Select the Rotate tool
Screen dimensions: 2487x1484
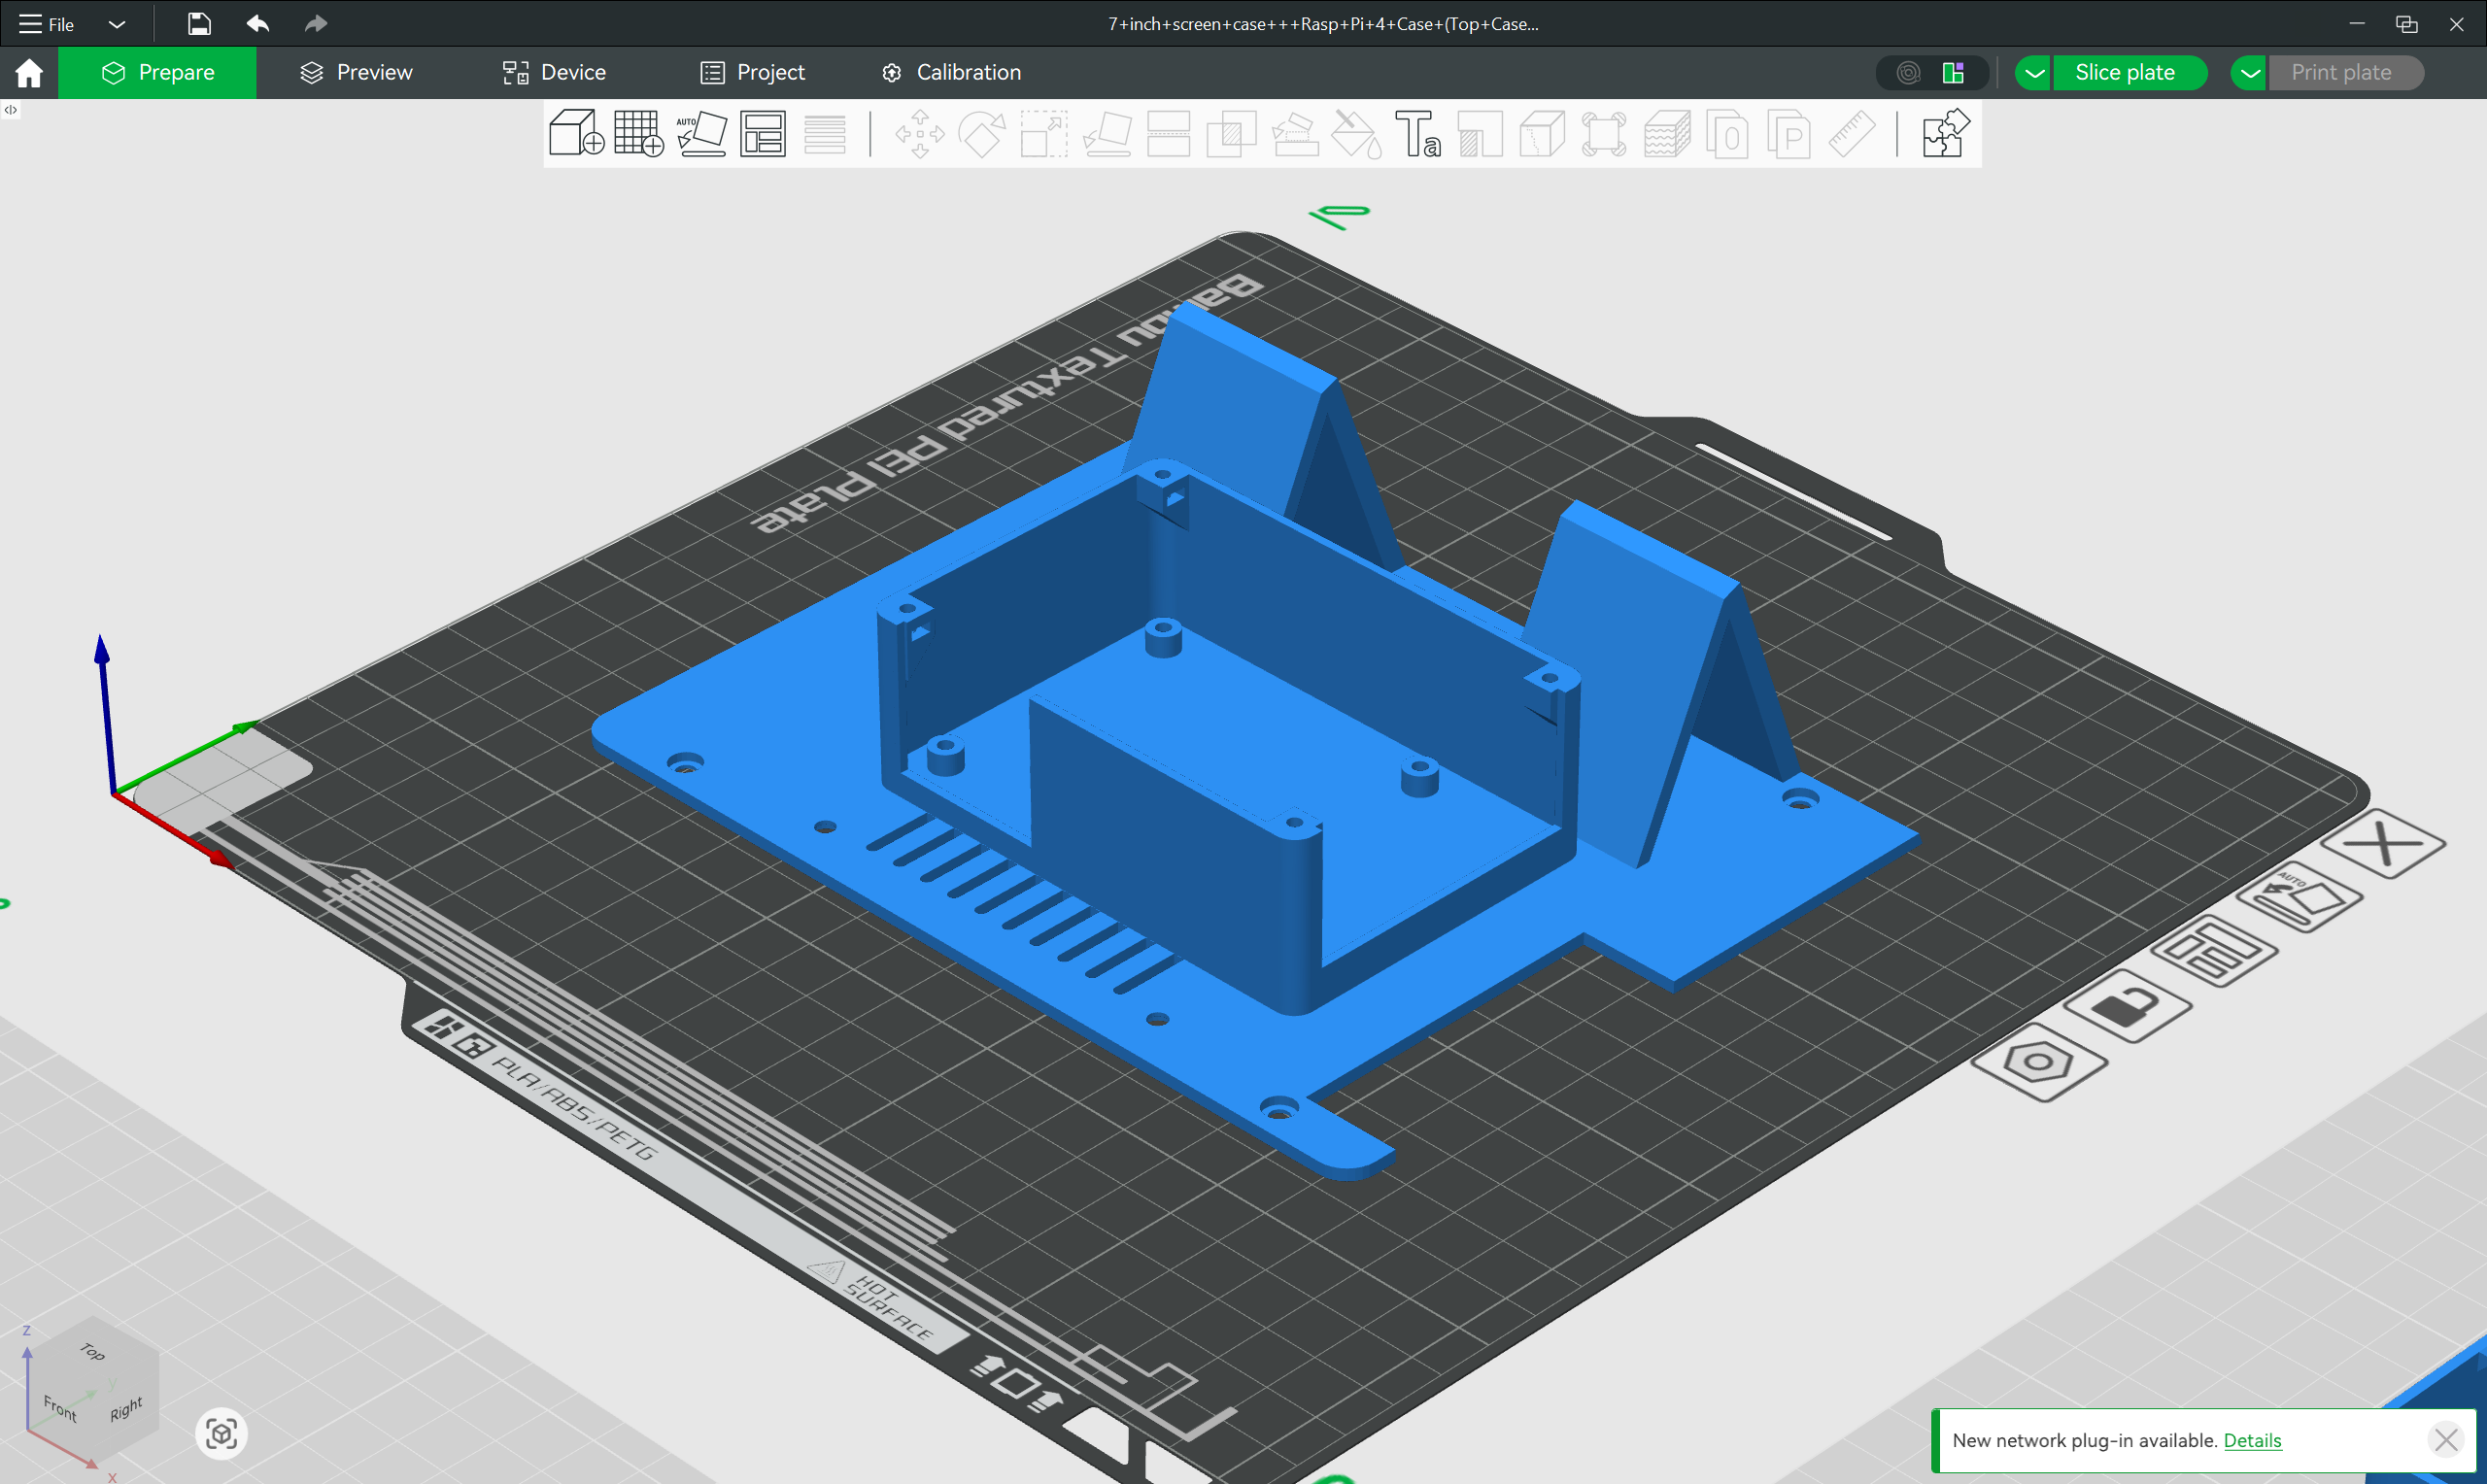[981, 133]
